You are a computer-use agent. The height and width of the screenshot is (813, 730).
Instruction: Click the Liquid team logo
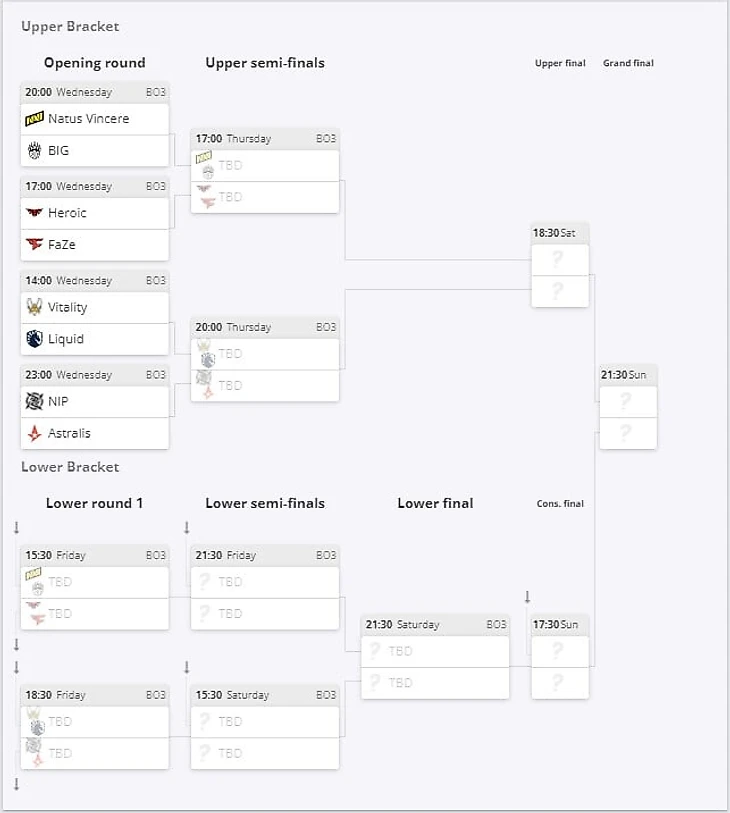[35, 339]
